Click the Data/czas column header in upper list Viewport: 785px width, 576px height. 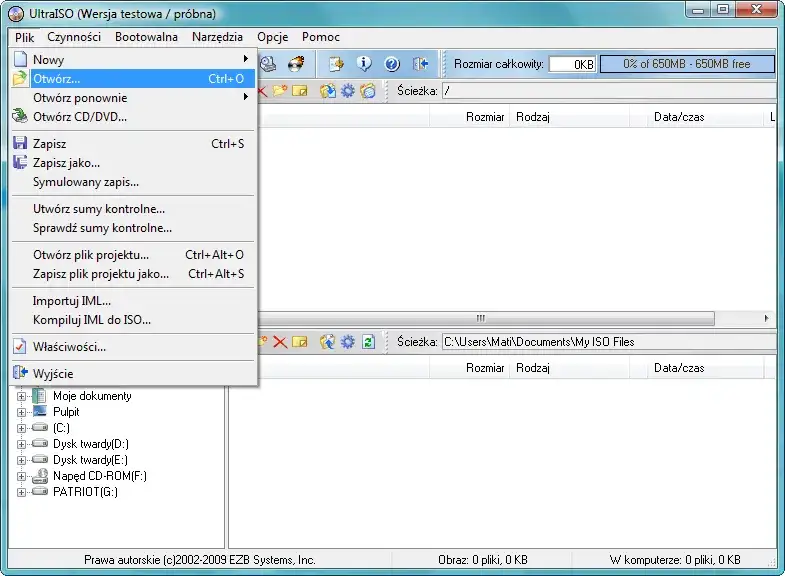[x=679, y=117]
